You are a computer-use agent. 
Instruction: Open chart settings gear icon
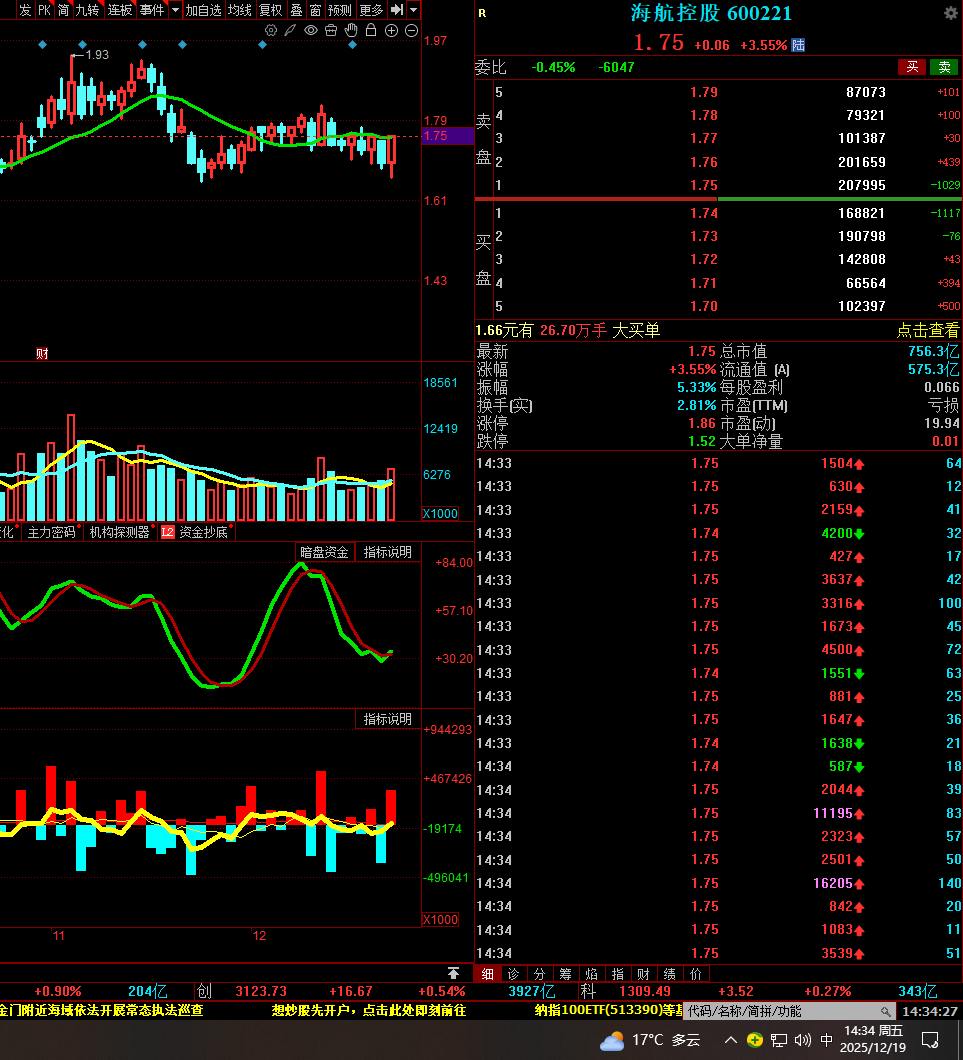pyautogui.click(x=271, y=30)
